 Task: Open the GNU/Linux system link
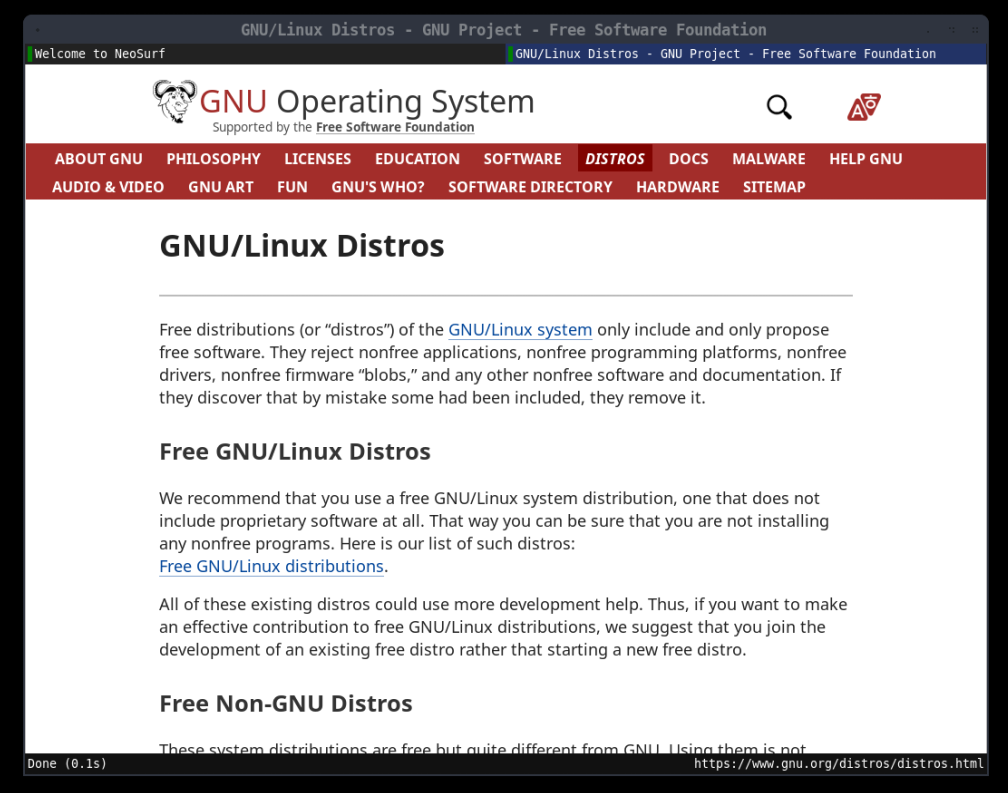coord(519,330)
